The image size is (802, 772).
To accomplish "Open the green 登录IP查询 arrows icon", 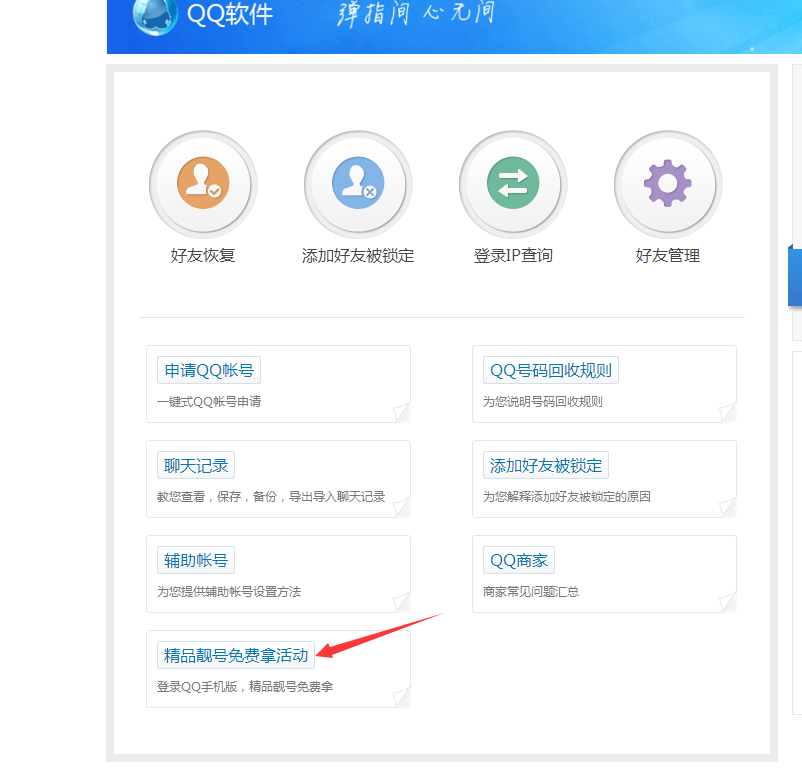I will (513, 183).
